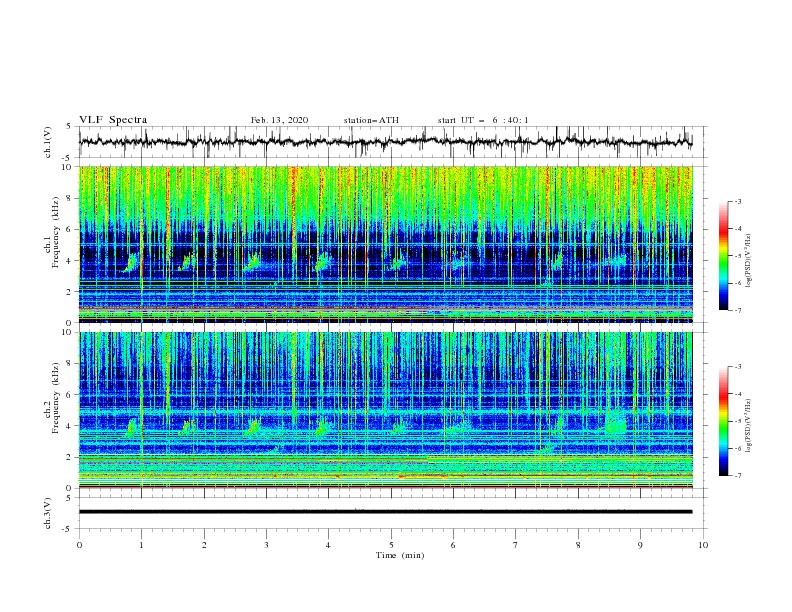The width and height of the screenshot is (792, 612).
Task: Click time axis tick label "10"
Action: [703, 545]
